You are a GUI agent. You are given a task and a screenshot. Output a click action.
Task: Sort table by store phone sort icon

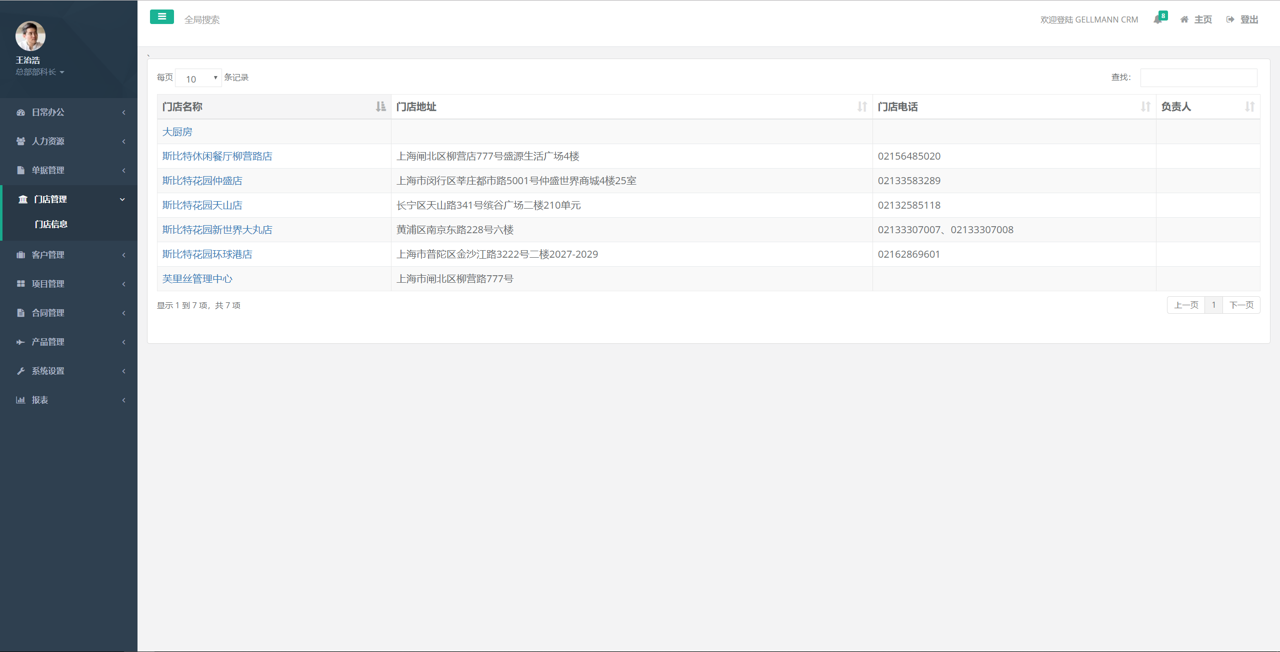point(1145,107)
